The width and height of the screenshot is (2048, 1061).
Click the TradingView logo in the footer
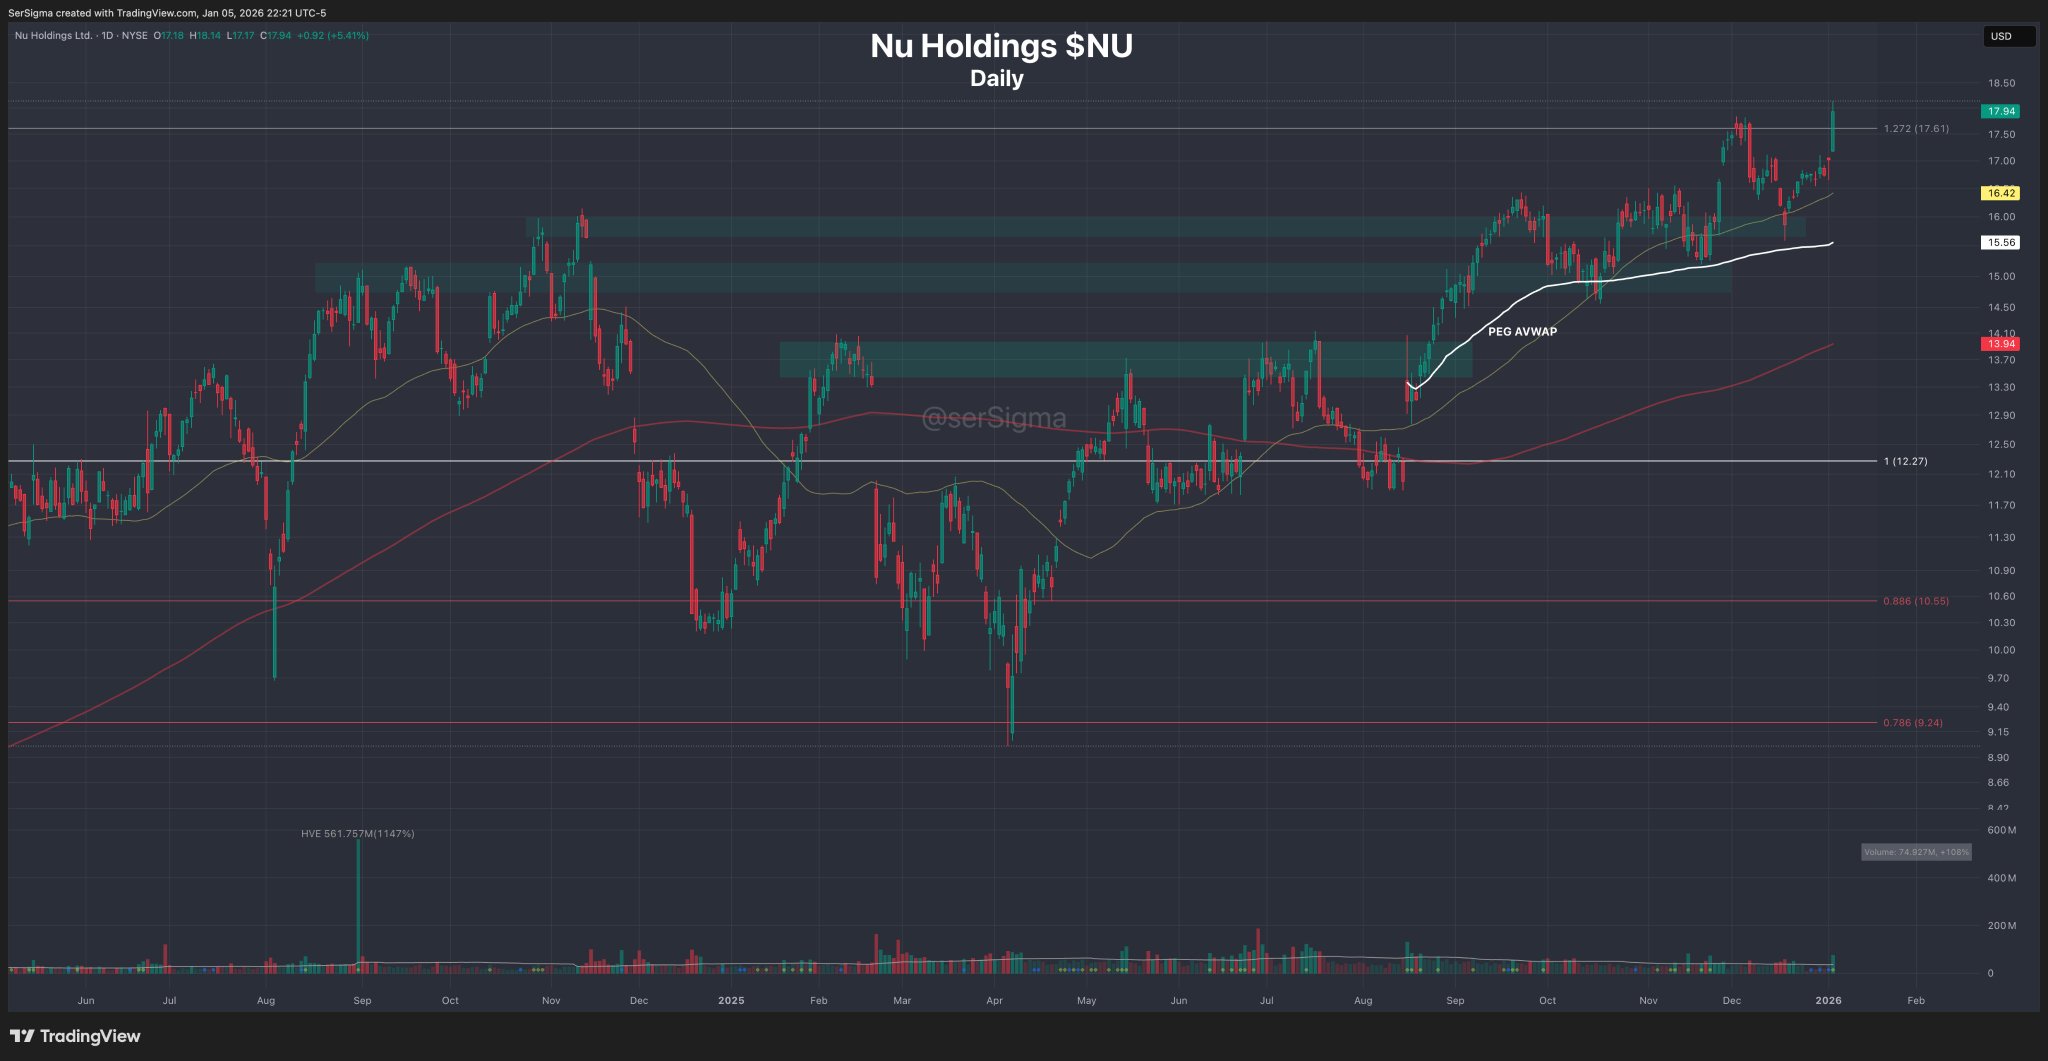[x=75, y=1036]
